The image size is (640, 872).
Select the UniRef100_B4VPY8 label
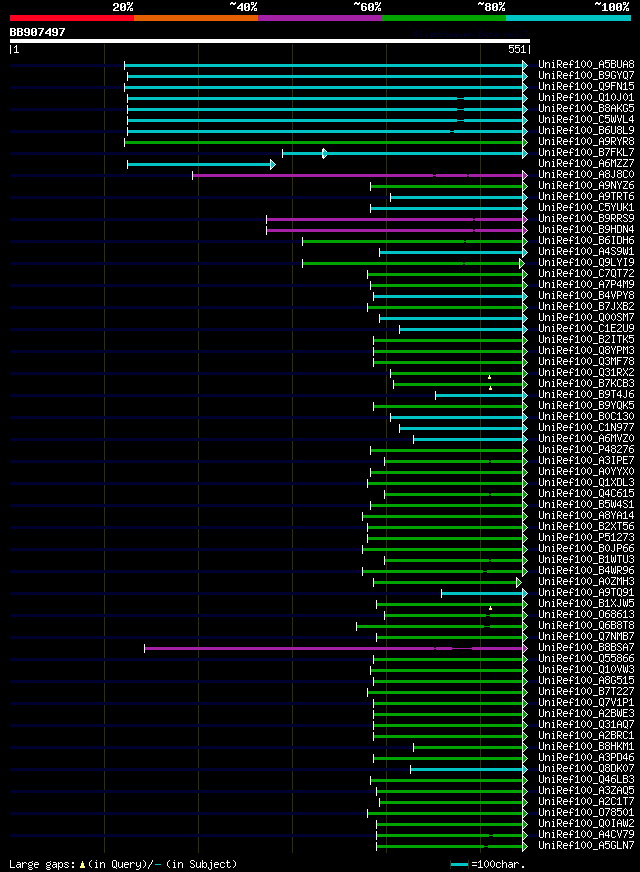[x=586, y=296]
